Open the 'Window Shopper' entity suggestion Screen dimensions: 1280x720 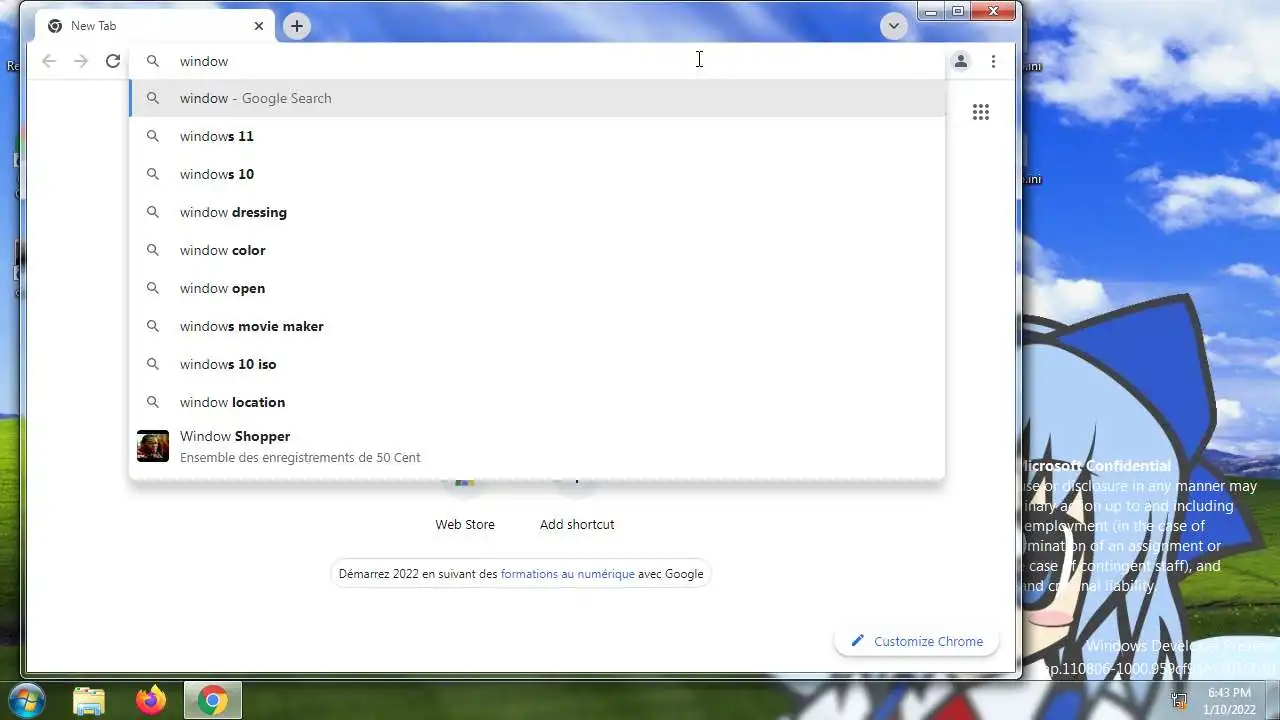click(537, 446)
